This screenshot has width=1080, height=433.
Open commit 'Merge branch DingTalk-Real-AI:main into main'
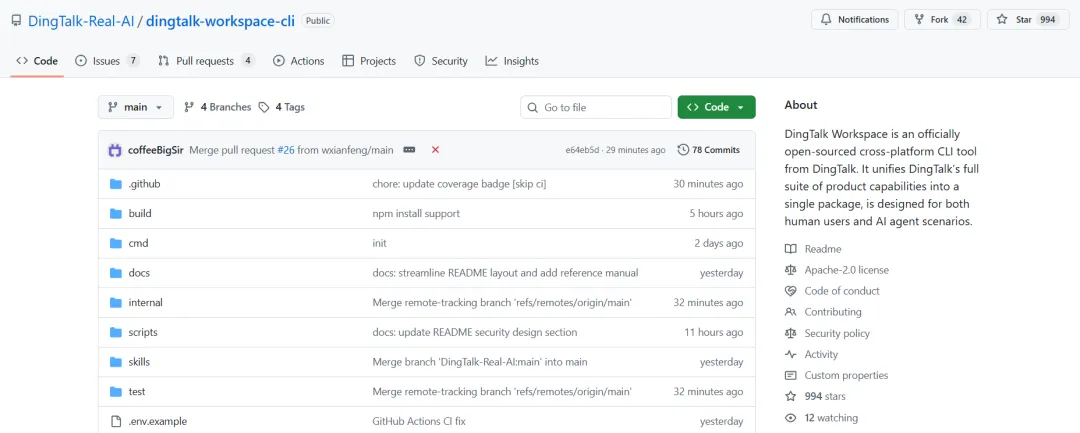click(480, 361)
